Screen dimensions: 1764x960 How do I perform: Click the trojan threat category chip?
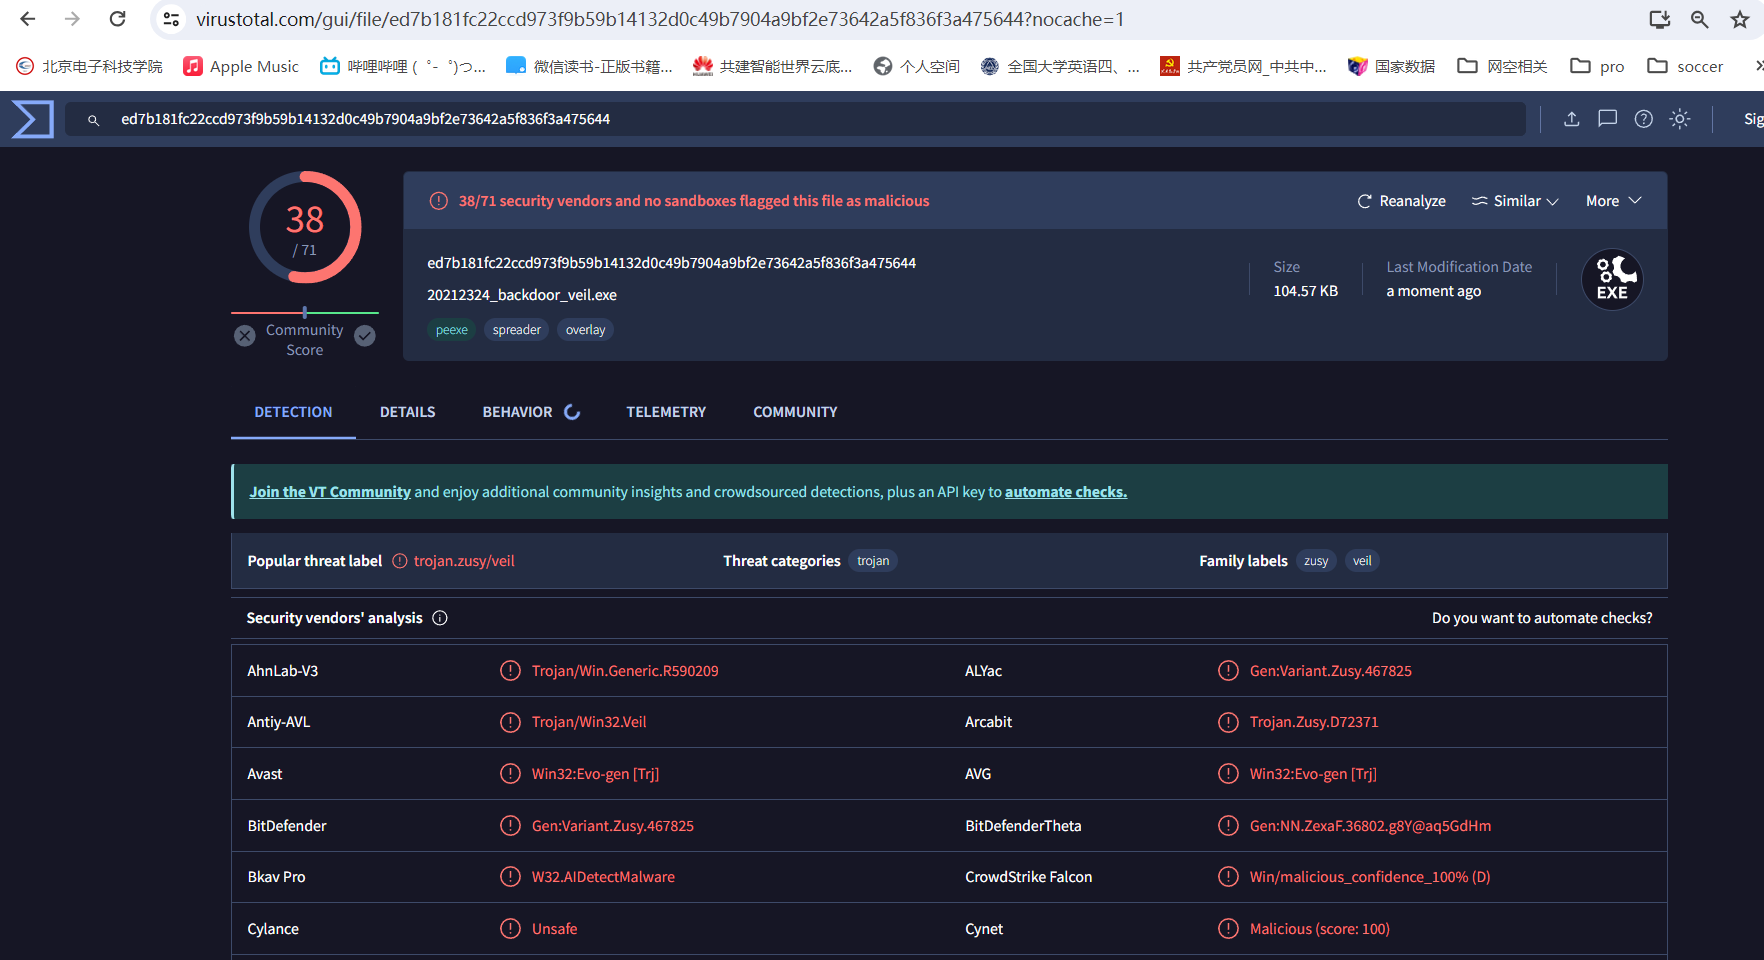point(873,561)
